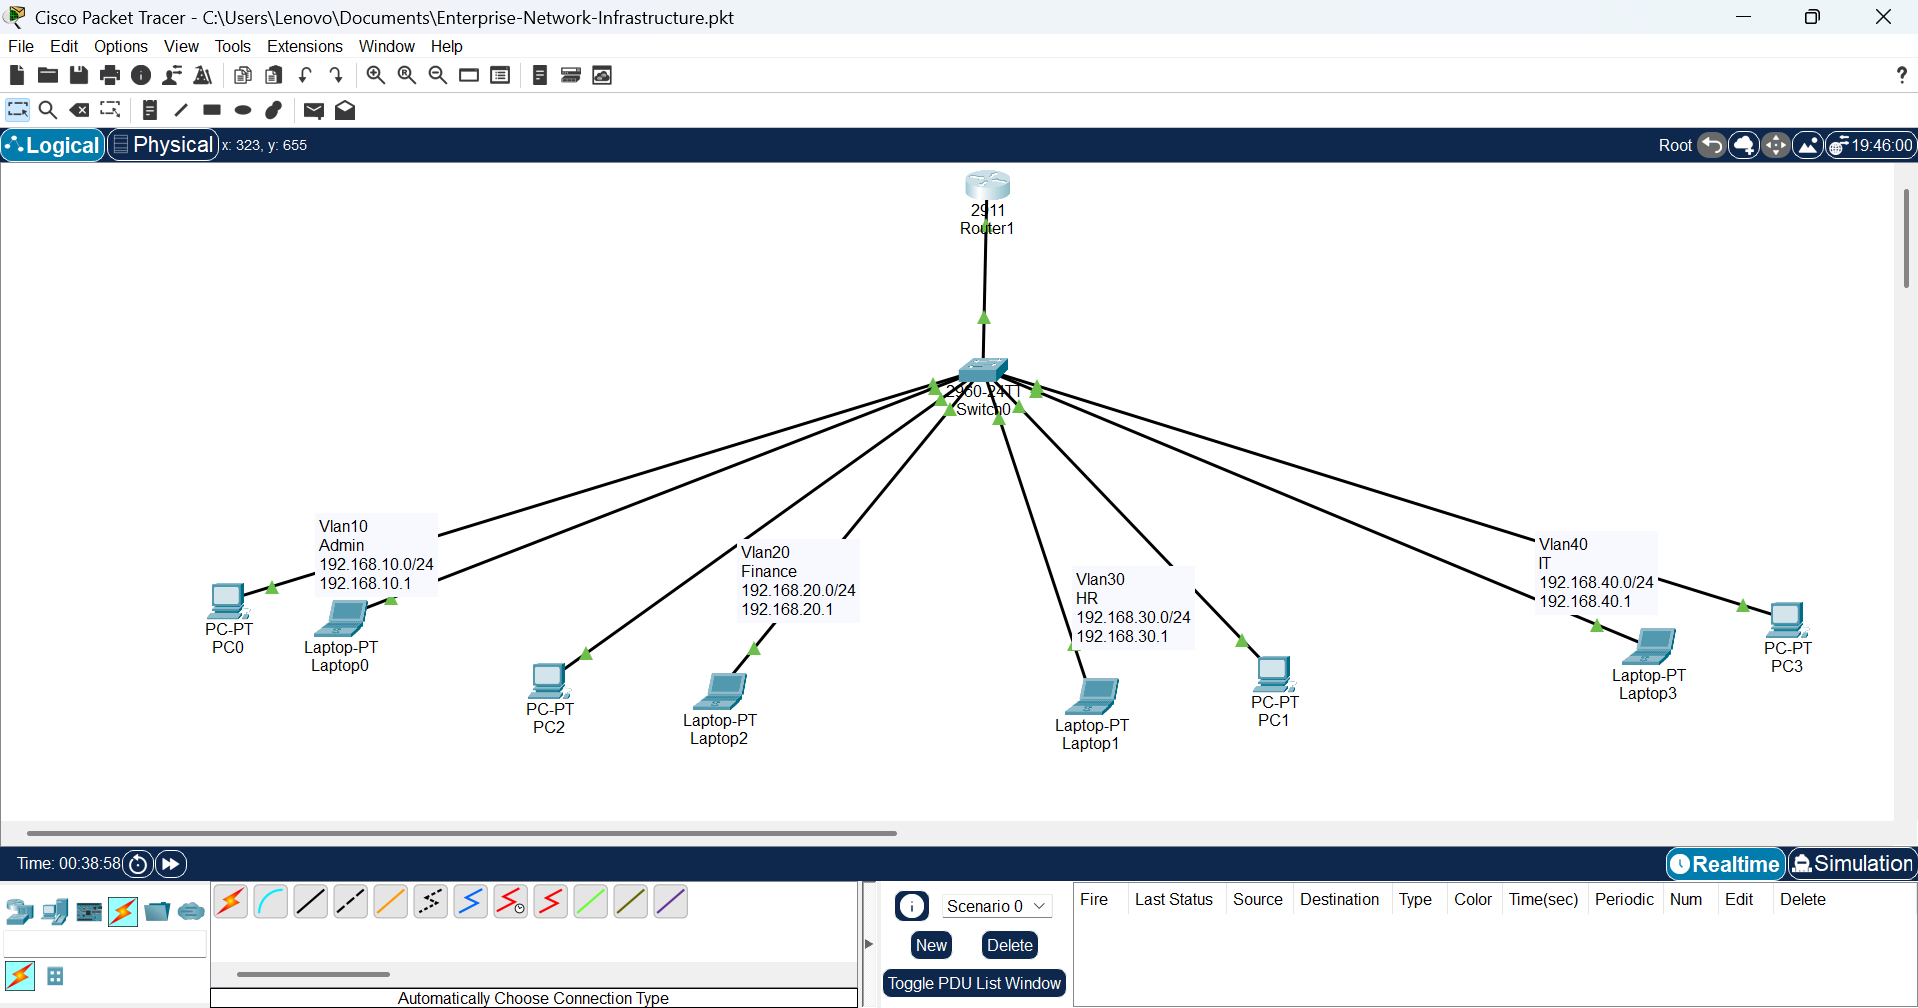
Task: Open the Tools menu
Action: [233, 46]
